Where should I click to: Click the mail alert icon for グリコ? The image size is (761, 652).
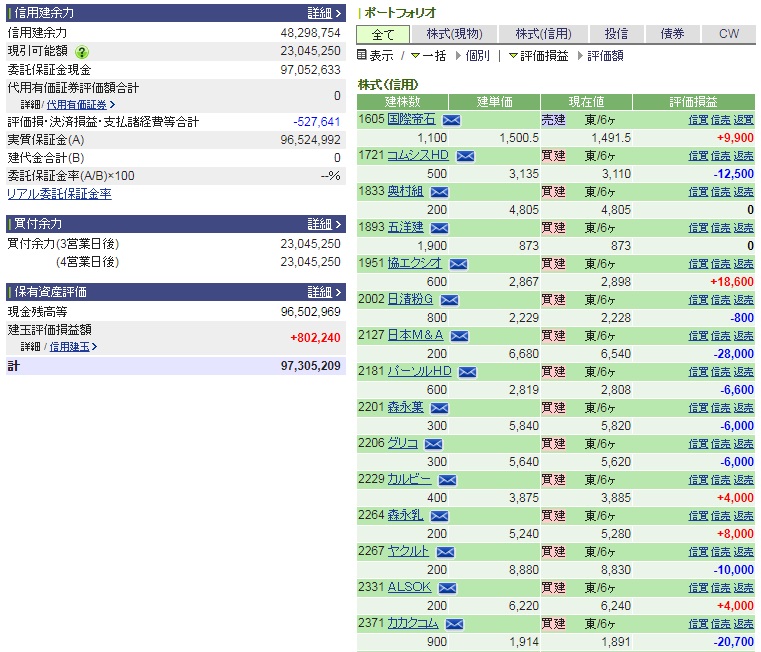433,444
